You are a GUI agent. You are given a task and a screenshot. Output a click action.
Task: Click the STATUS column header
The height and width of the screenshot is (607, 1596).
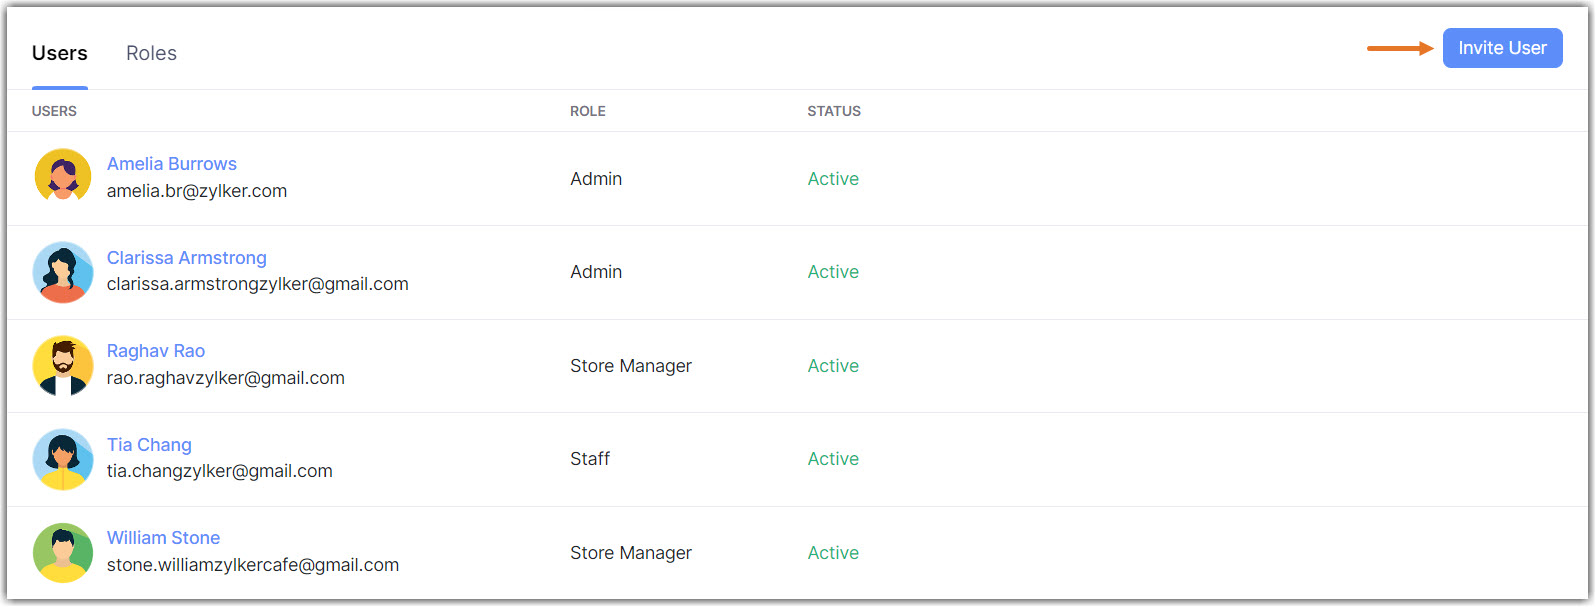pos(834,111)
